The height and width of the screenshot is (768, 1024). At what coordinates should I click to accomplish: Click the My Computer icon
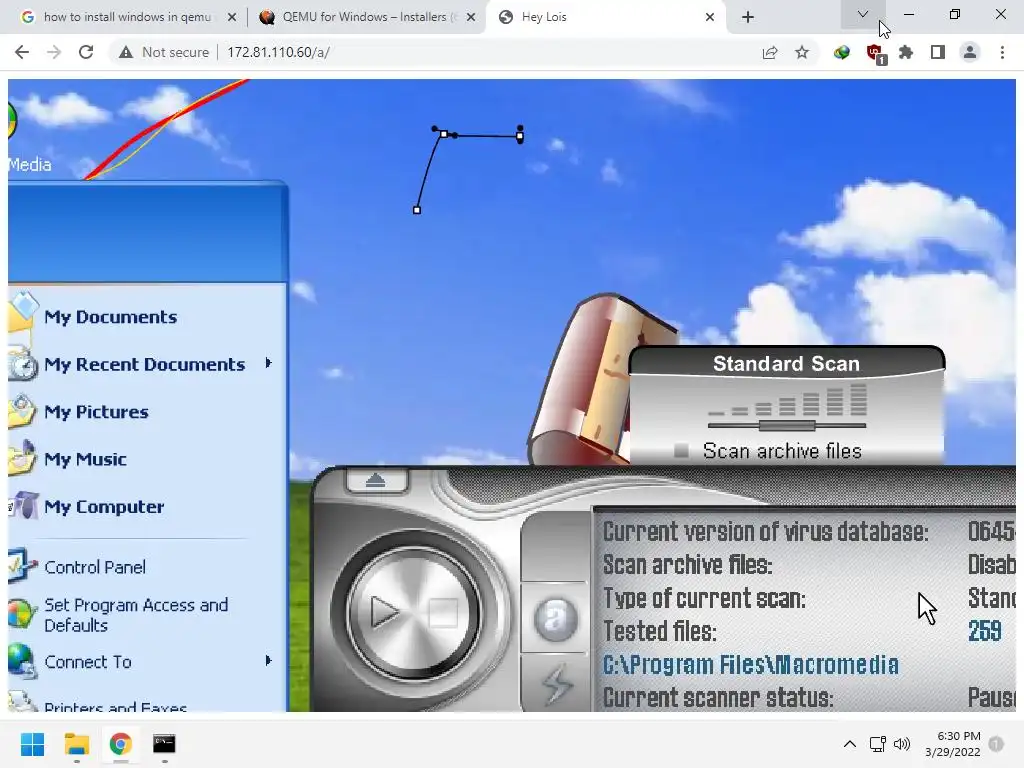click(24, 505)
